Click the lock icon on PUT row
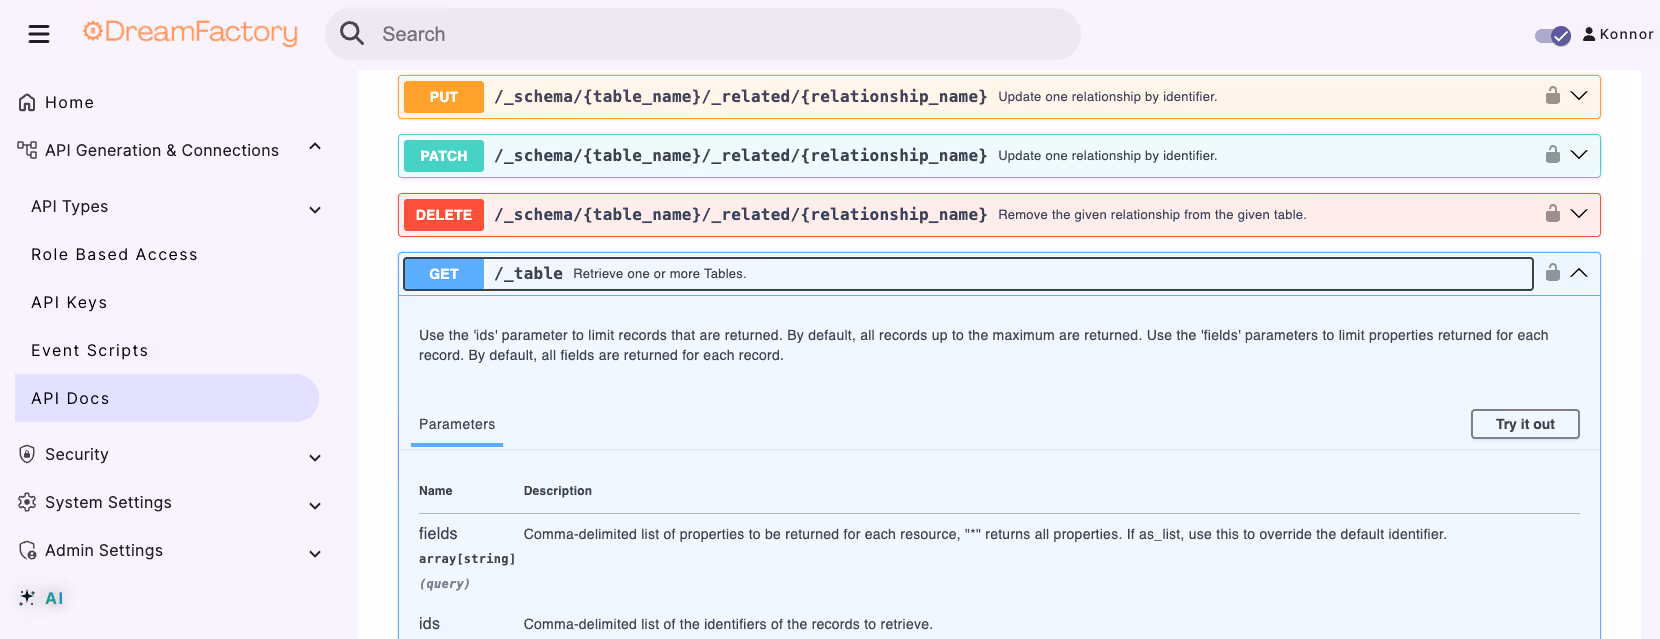The image size is (1660, 639). [1553, 95]
